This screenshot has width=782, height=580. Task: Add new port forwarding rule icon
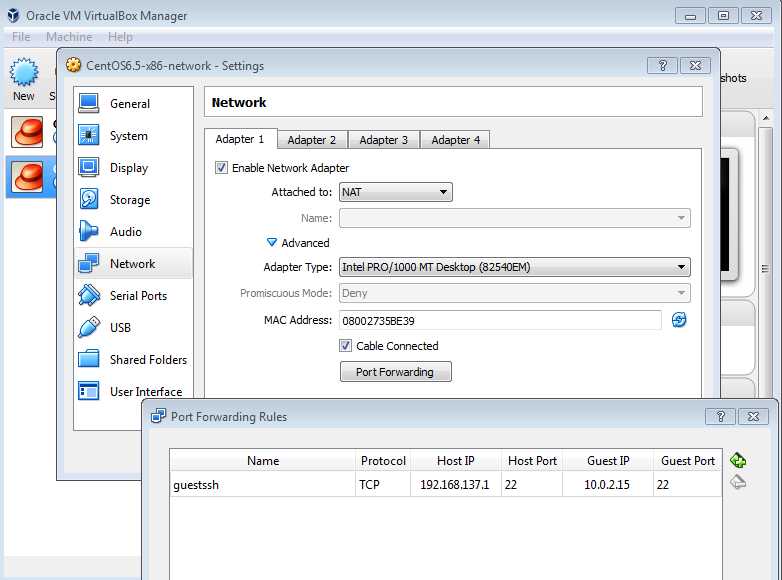(x=738, y=460)
